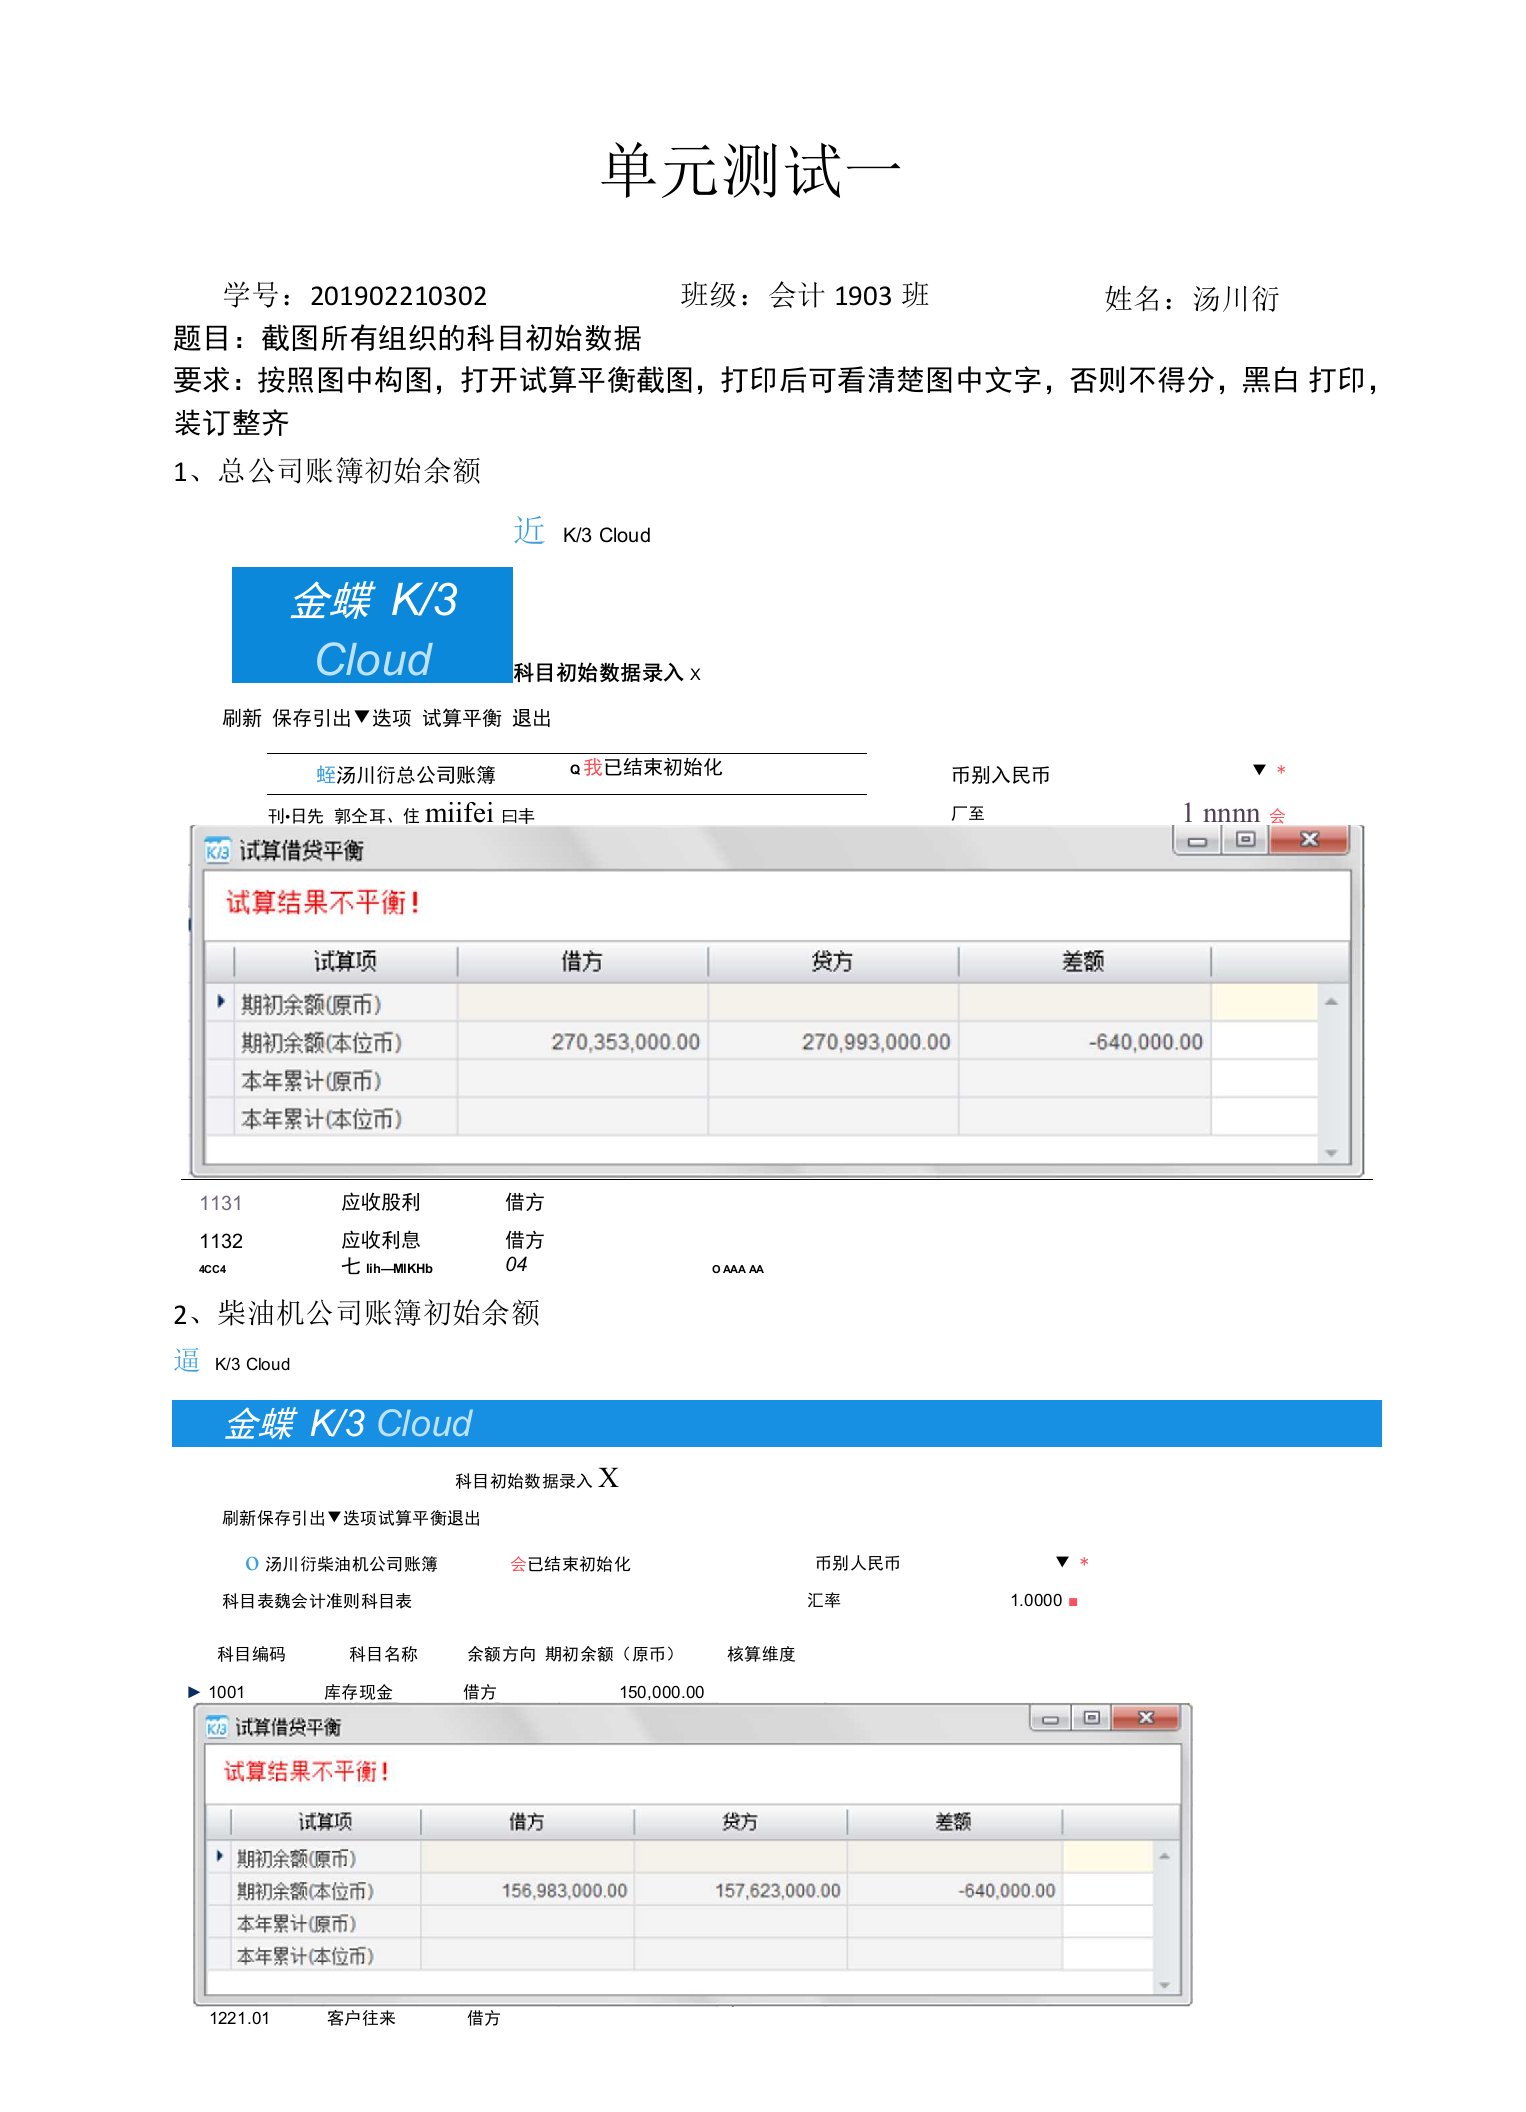1526x2112 pixels.
Task: Select the 1221.01 客户往来 row
Action: coord(355,2018)
